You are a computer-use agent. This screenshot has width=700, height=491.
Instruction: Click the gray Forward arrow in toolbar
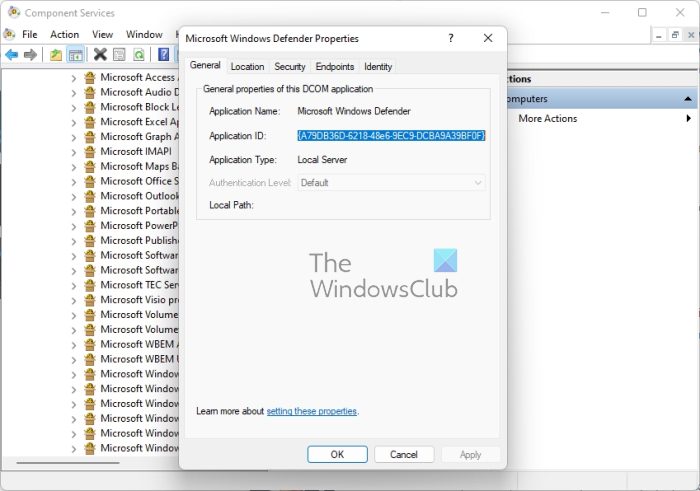tap(30, 55)
